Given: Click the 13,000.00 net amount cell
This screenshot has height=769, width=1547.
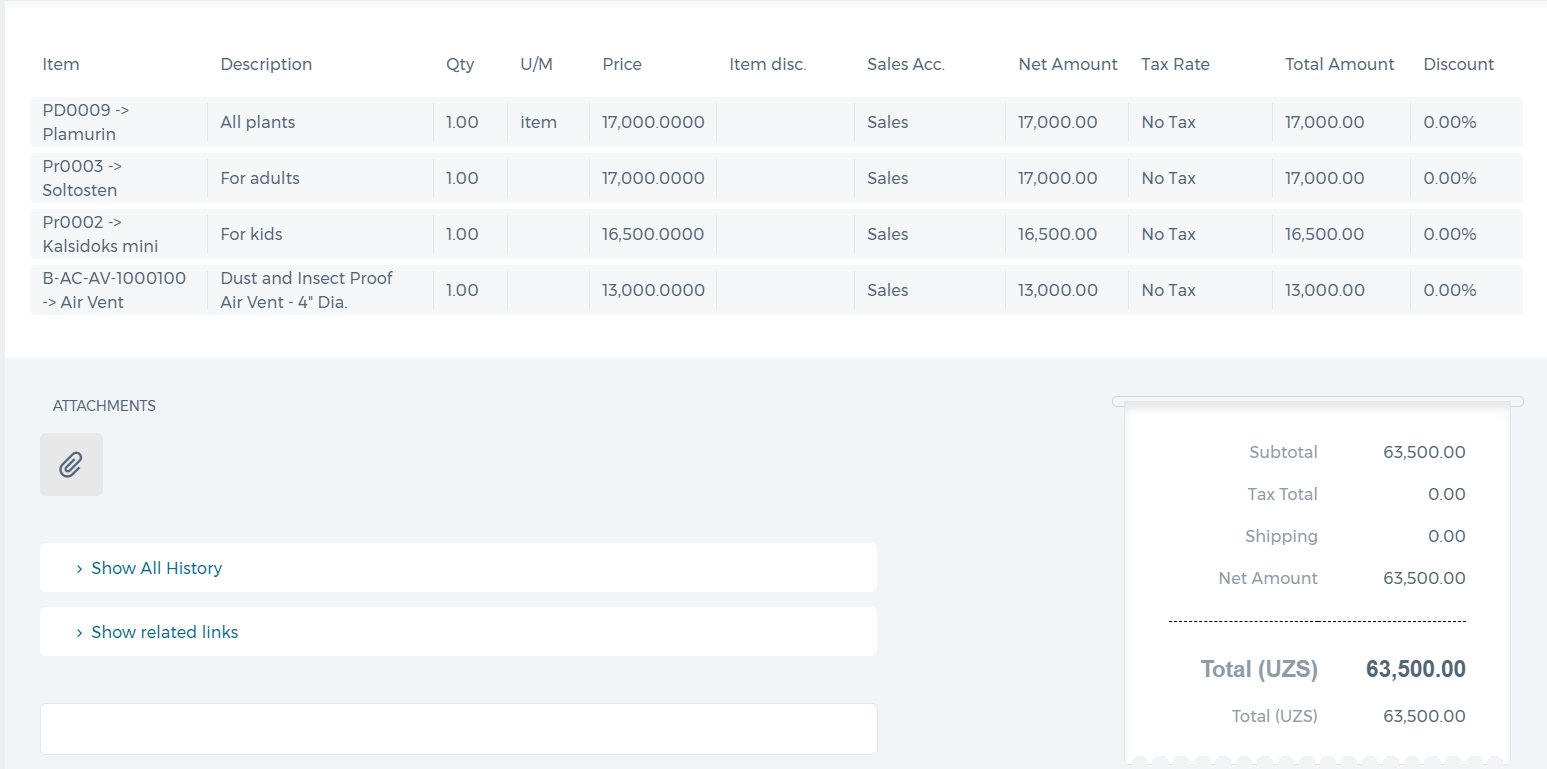Looking at the screenshot, I should click(x=1067, y=290).
